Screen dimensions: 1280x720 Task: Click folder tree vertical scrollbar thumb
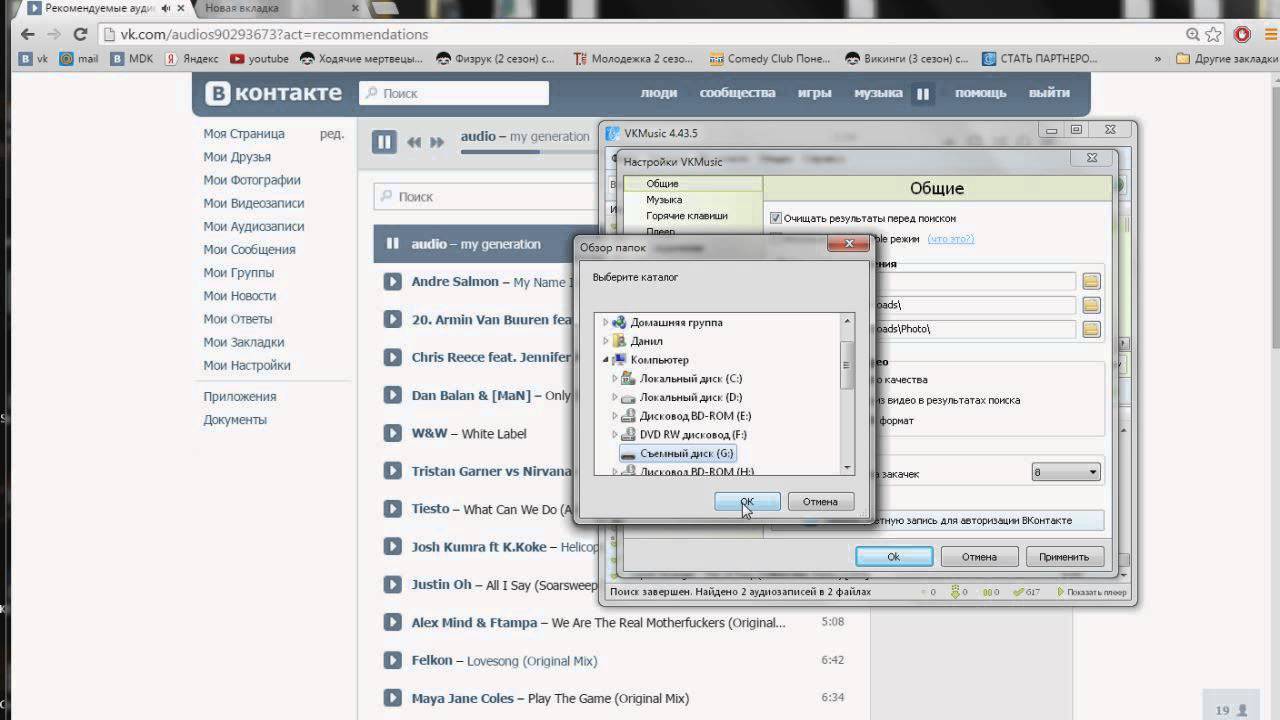(x=848, y=363)
